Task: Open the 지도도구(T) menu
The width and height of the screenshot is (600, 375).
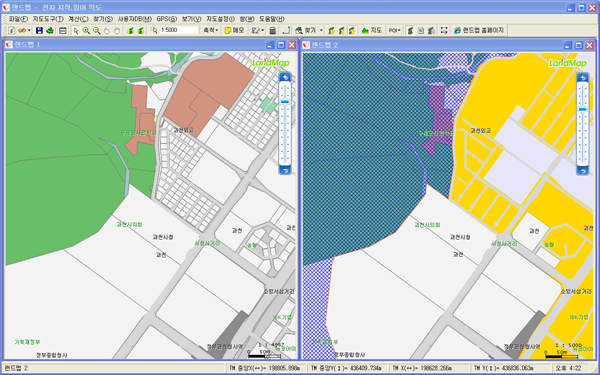Action: tap(48, 19)
